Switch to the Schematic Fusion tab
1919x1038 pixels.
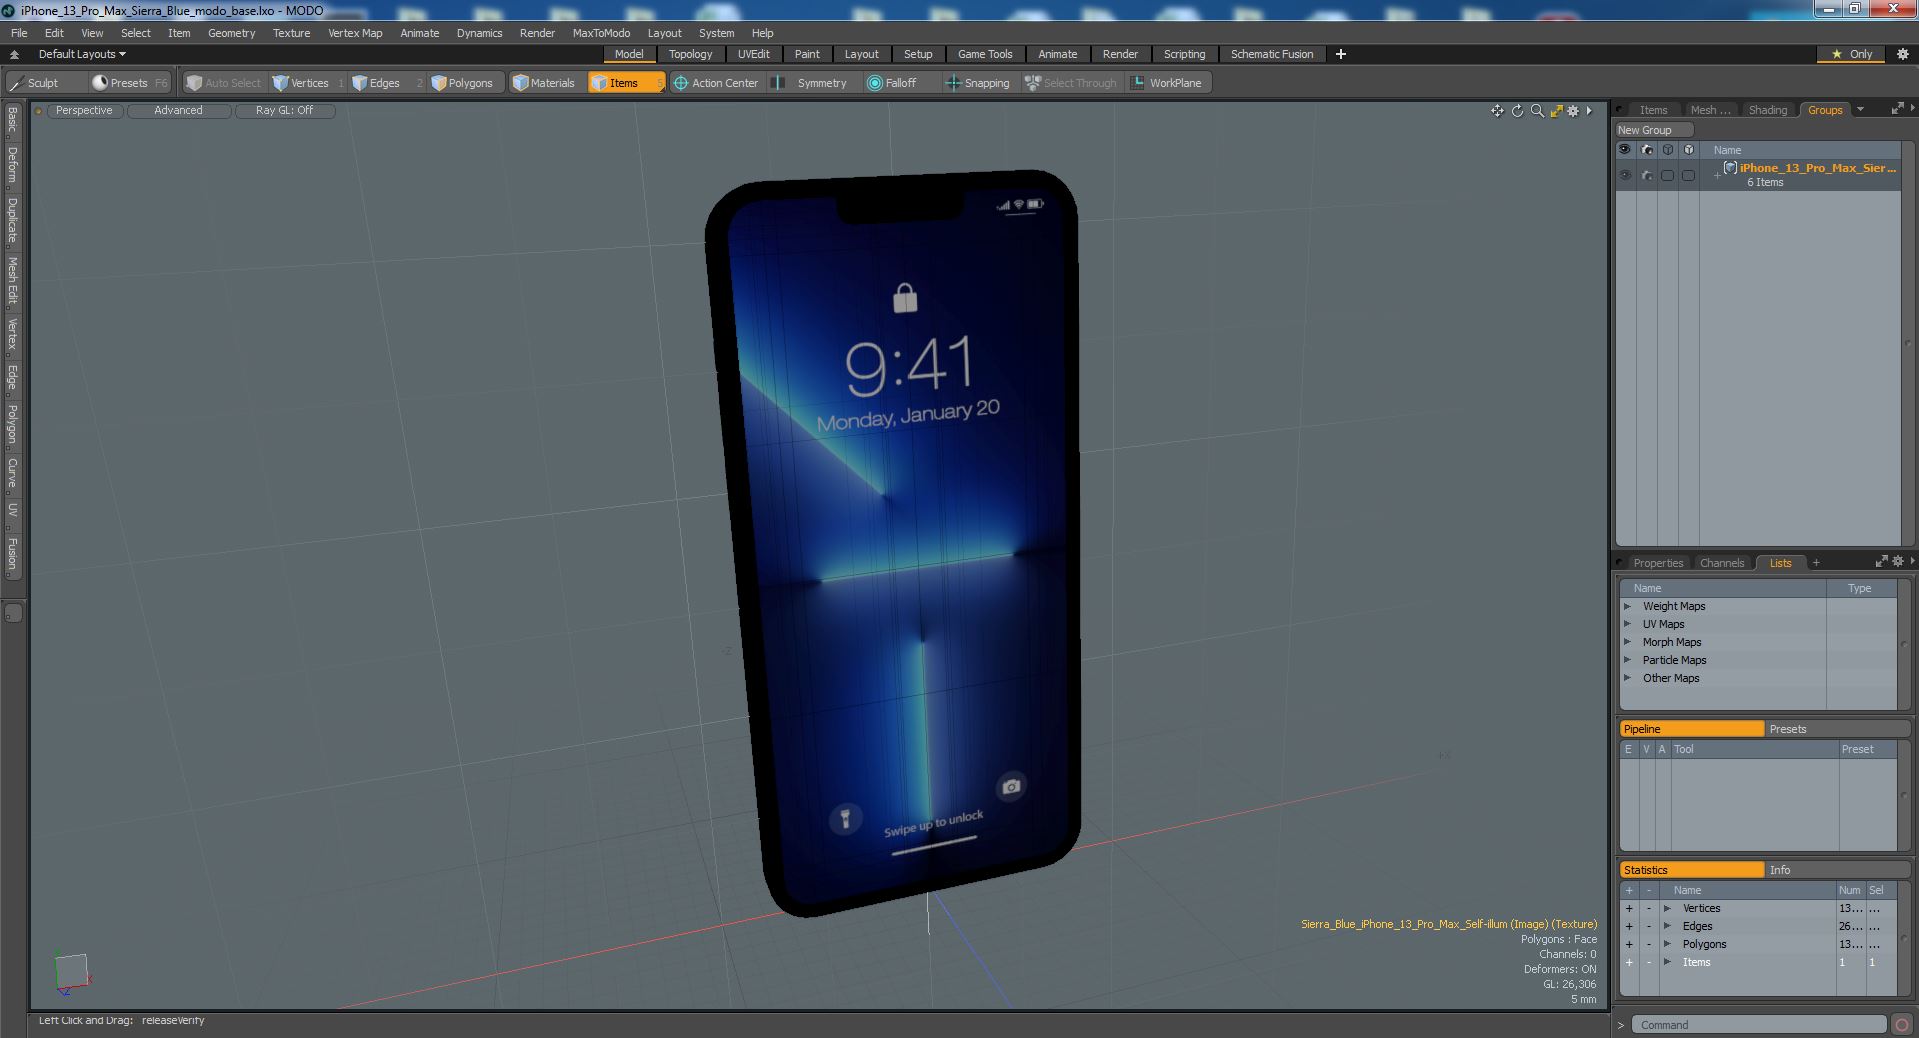click(1272, 54)
